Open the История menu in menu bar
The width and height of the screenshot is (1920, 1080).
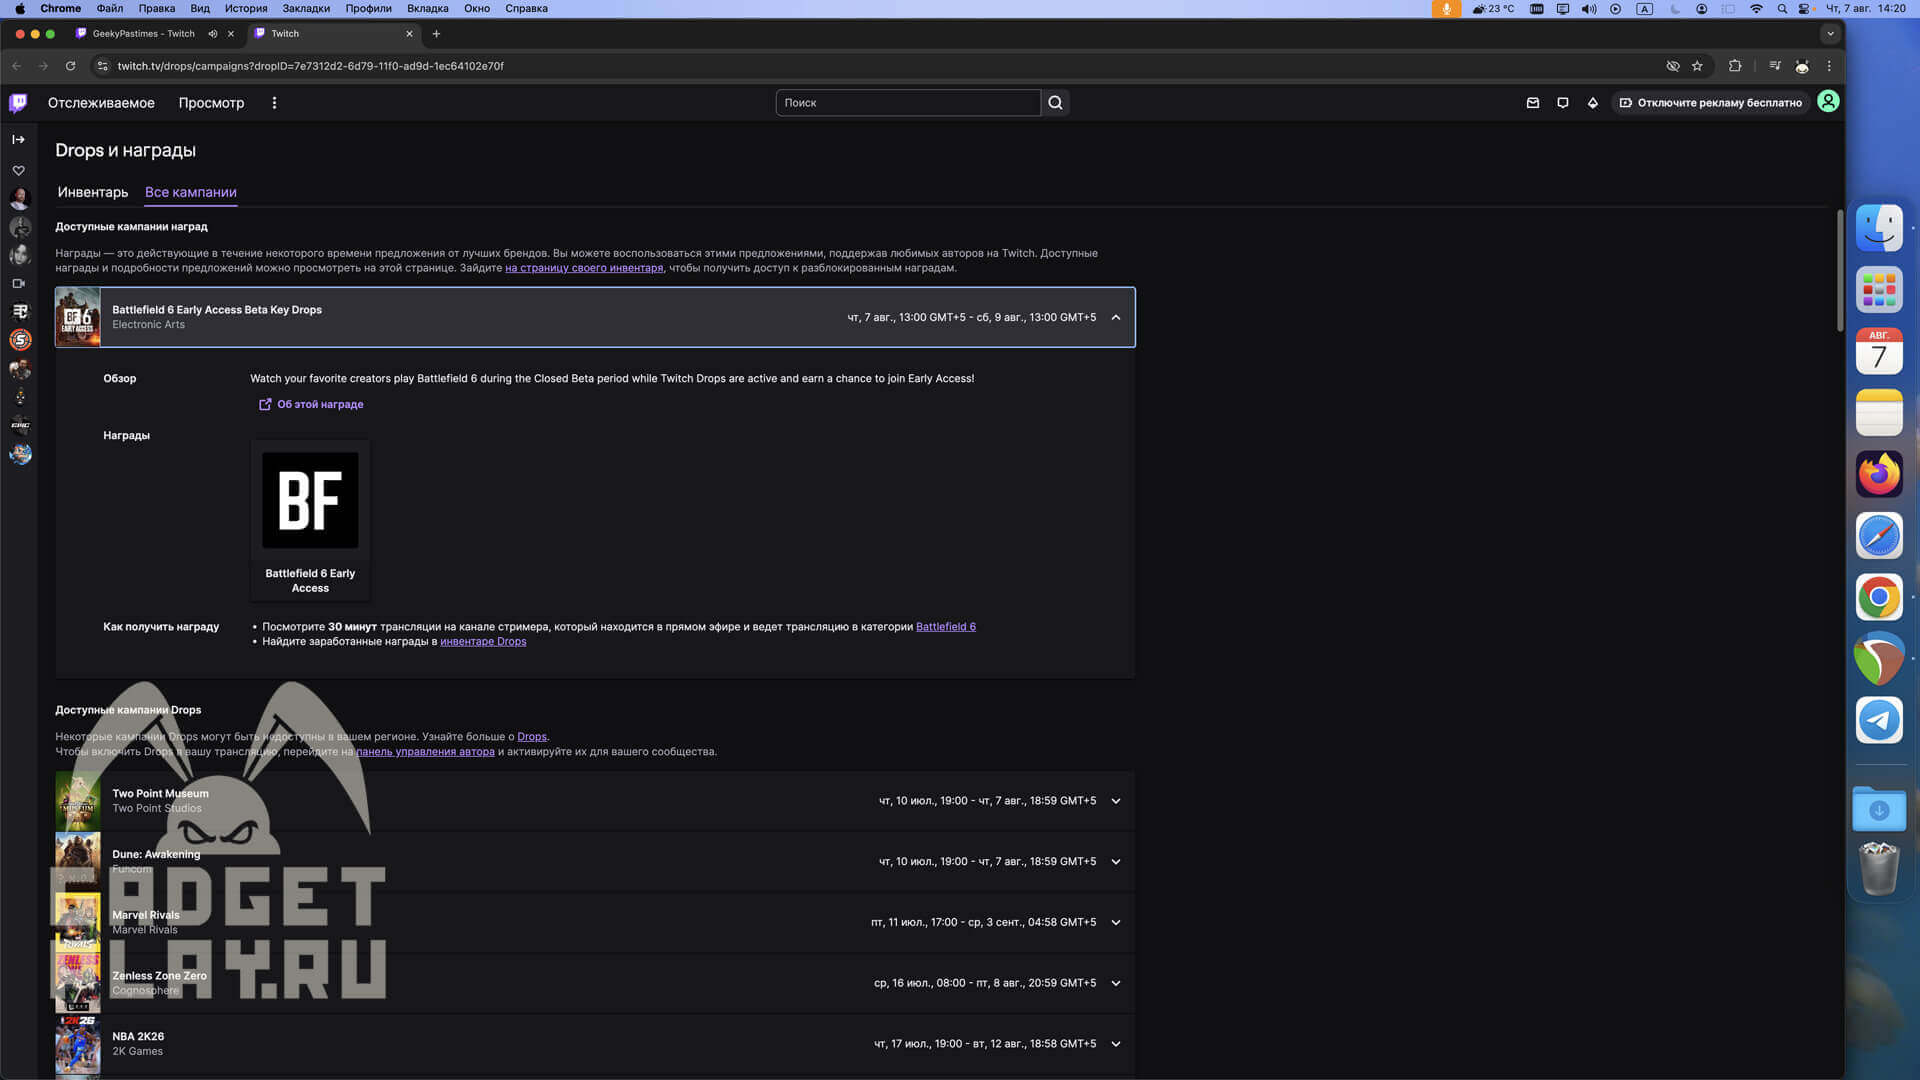point(246,8)
